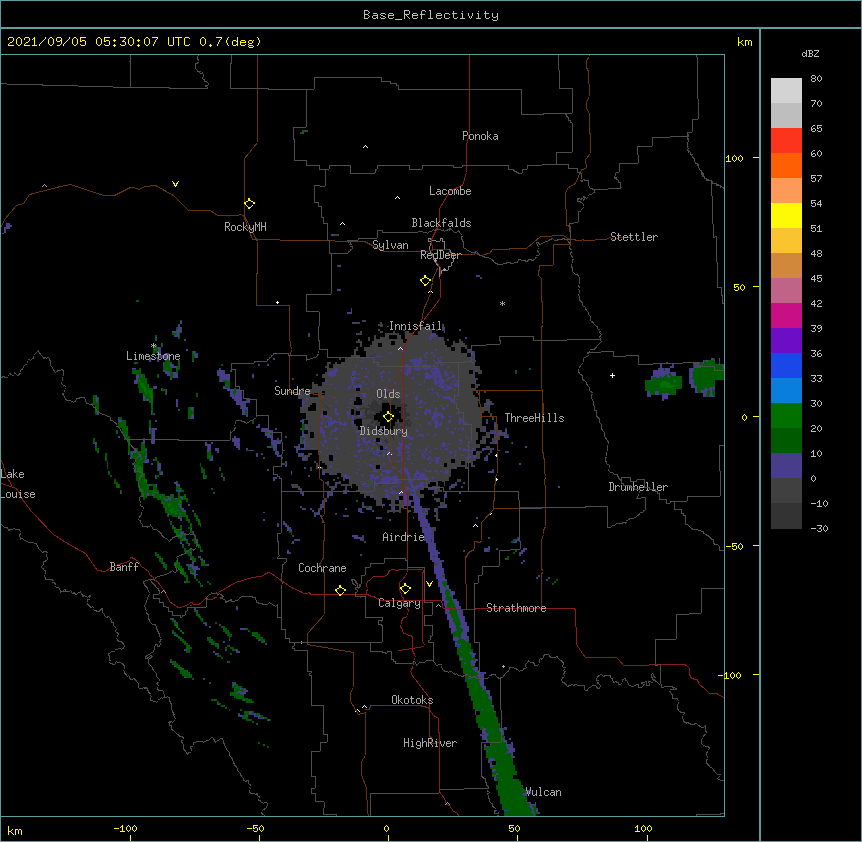Click the Sylvan town label
Image resolution: width=862 pixels, height=842 pixels.
390,245
